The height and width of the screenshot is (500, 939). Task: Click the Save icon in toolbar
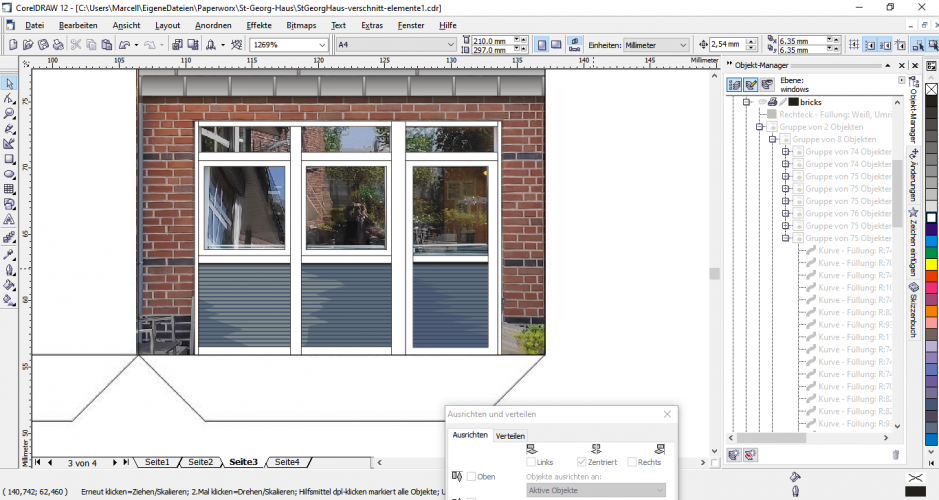click(x=43, y=45)
